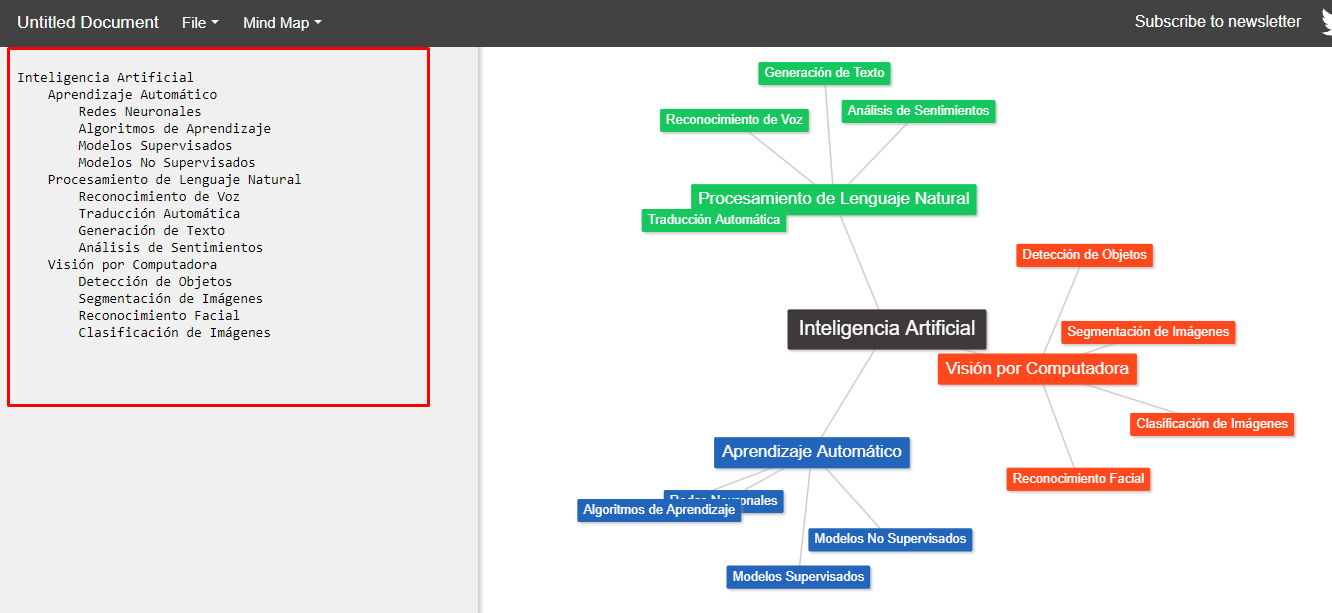Open the File dropdown menu
Image resolution: width=1332 pixels, height=613 pixels.
[x=200, y=22]
